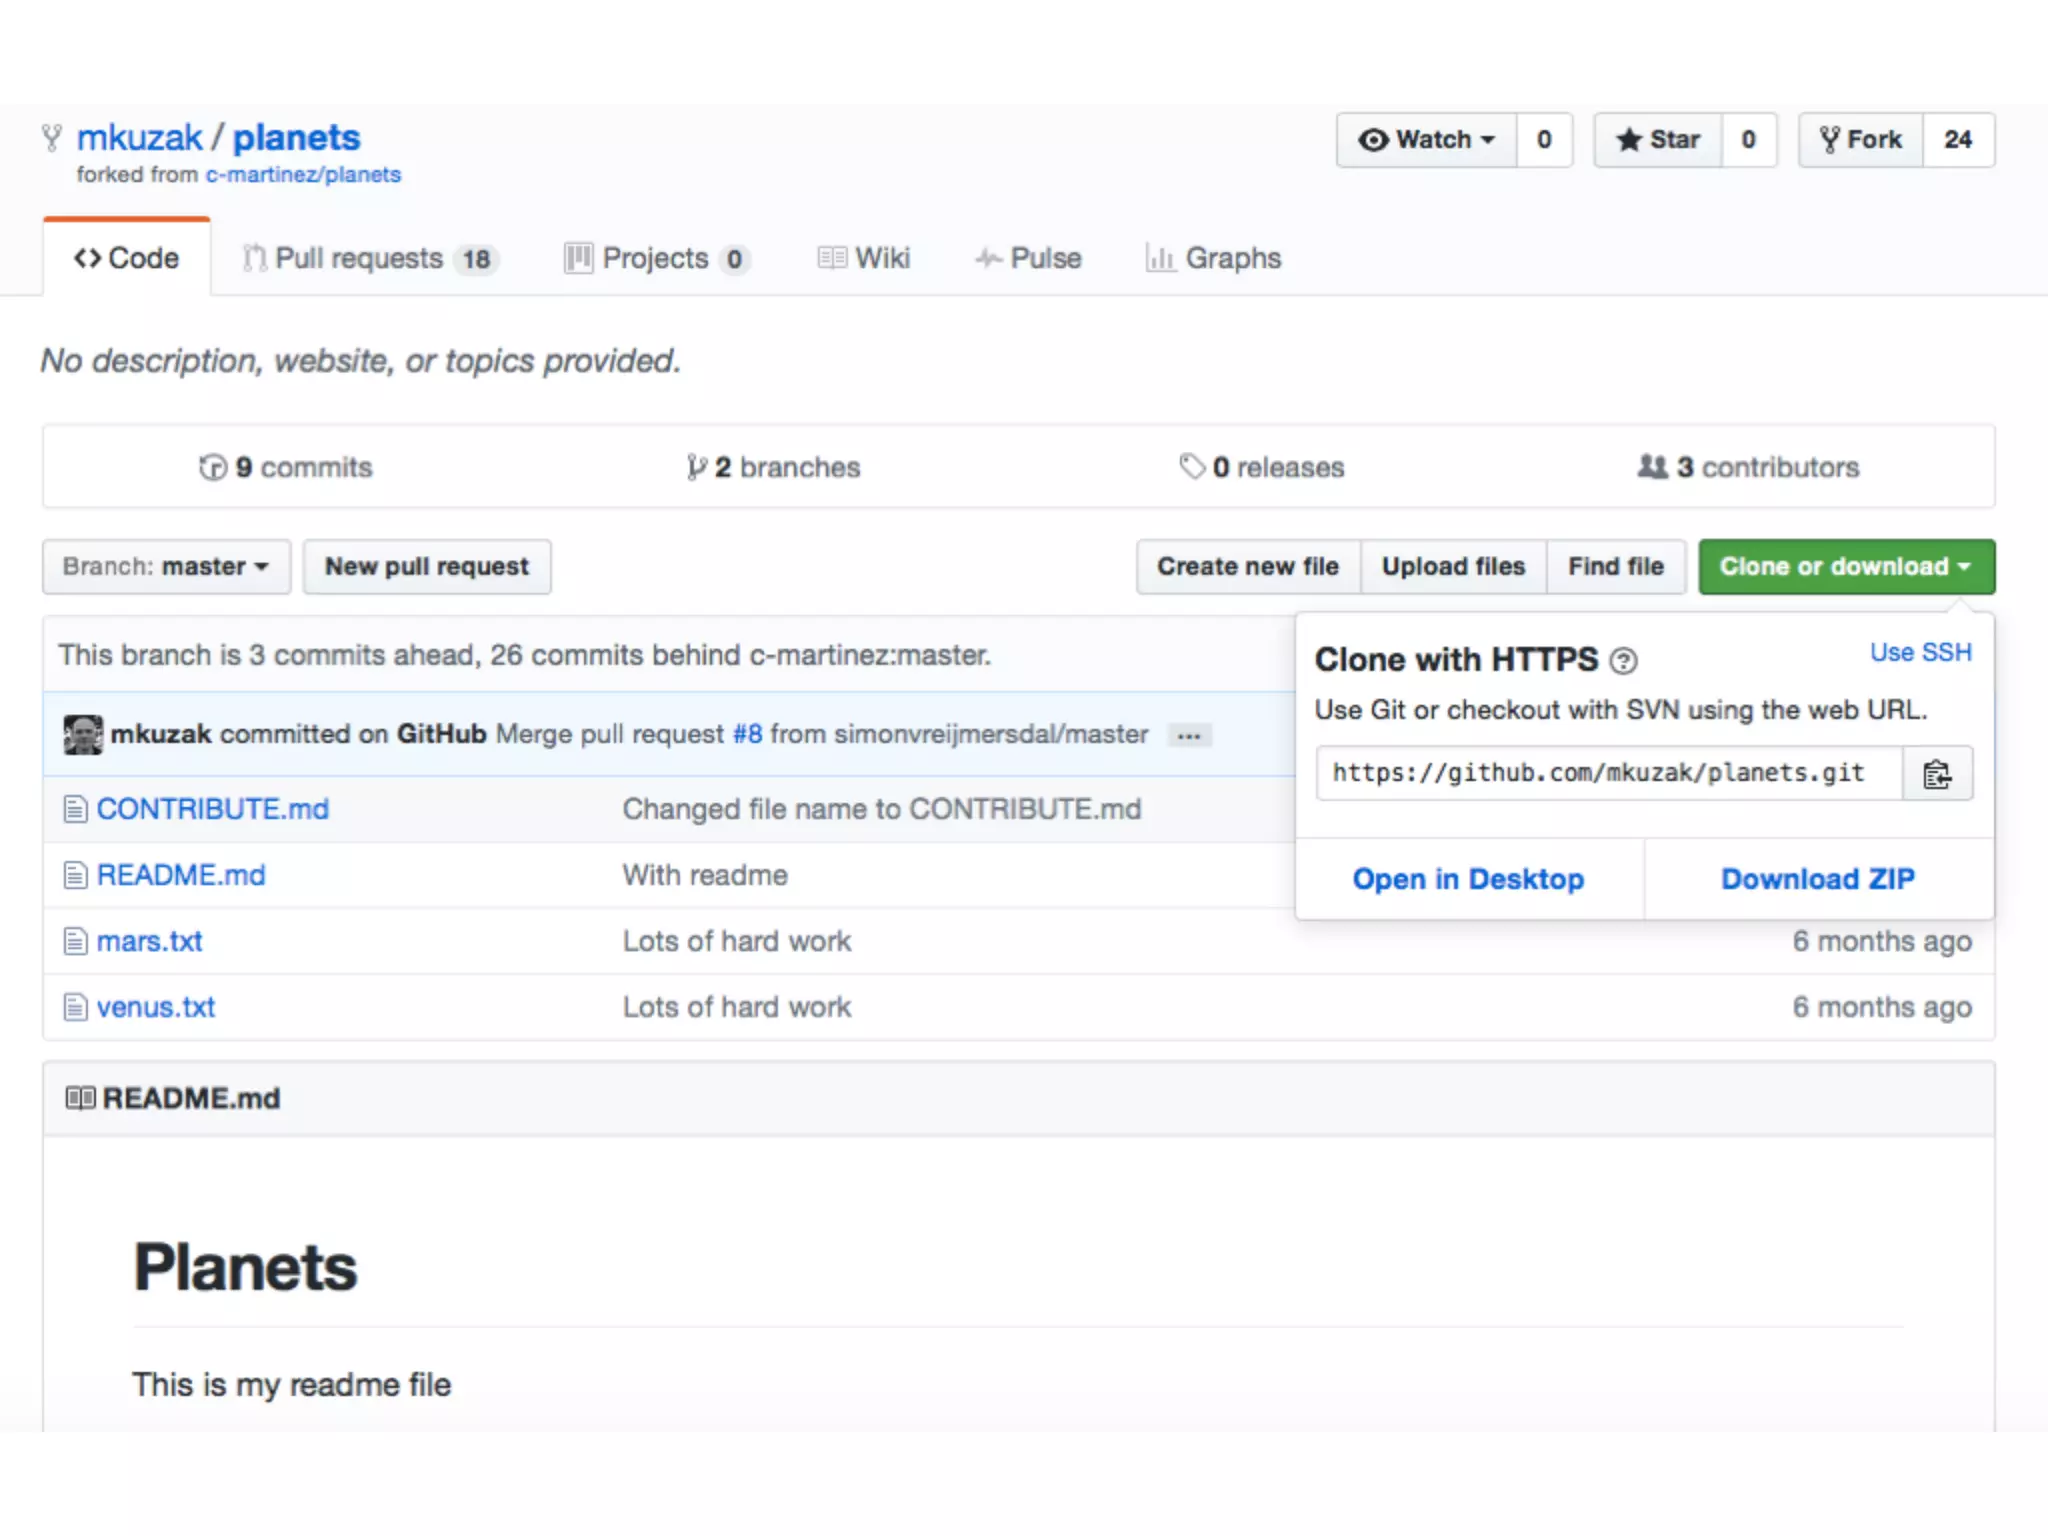Open the CONTRIBUTE.md file
2048x1536 pixels.
(212, 809)
